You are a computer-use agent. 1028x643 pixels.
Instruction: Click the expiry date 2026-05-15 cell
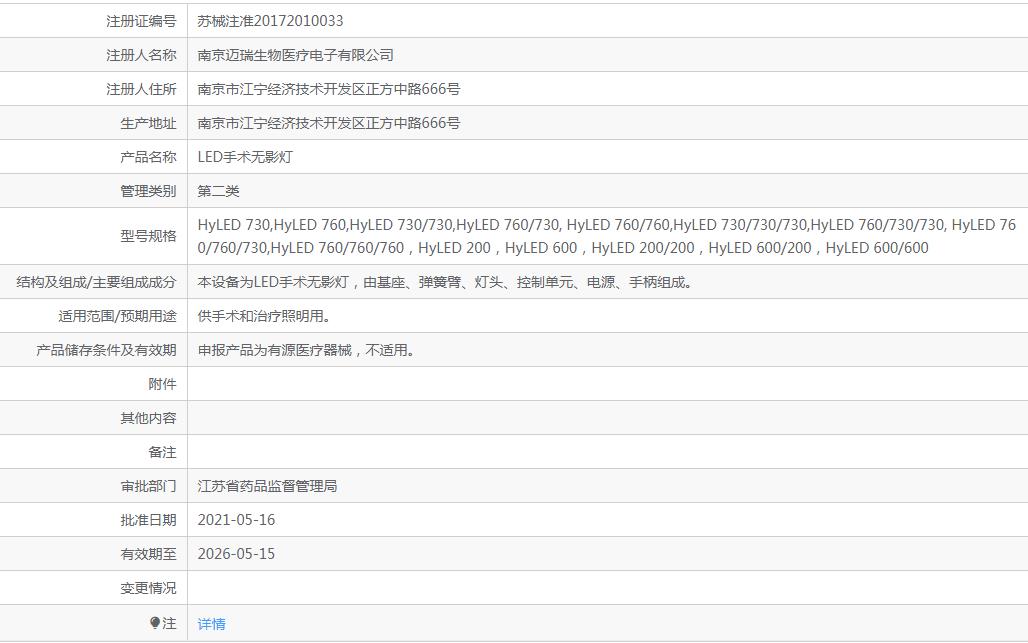(239, 554)
